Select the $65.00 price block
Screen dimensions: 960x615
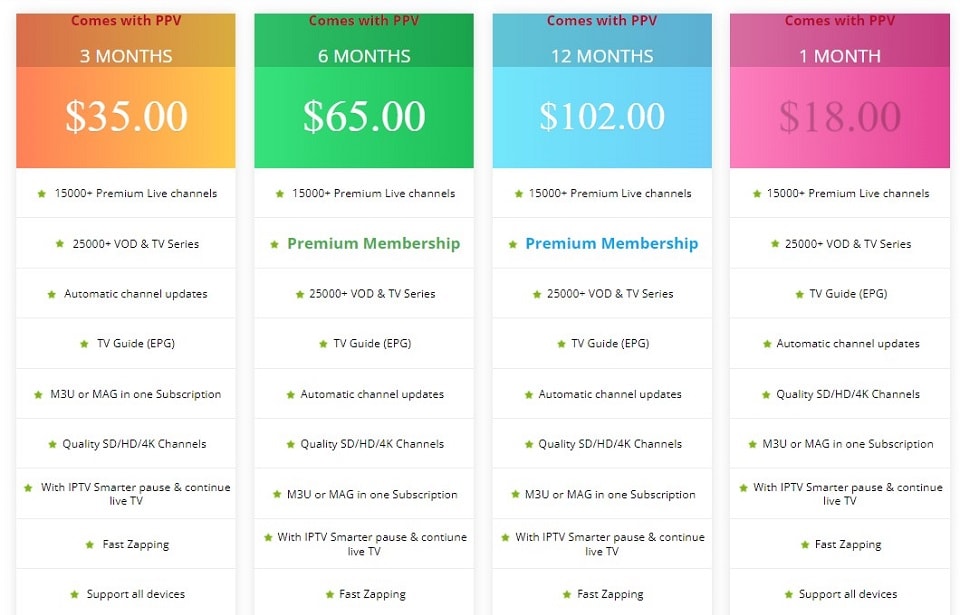[364, 117]
